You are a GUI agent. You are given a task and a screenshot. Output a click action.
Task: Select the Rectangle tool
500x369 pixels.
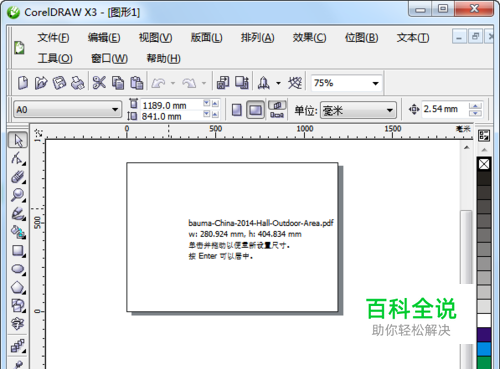tap(18, 250)
